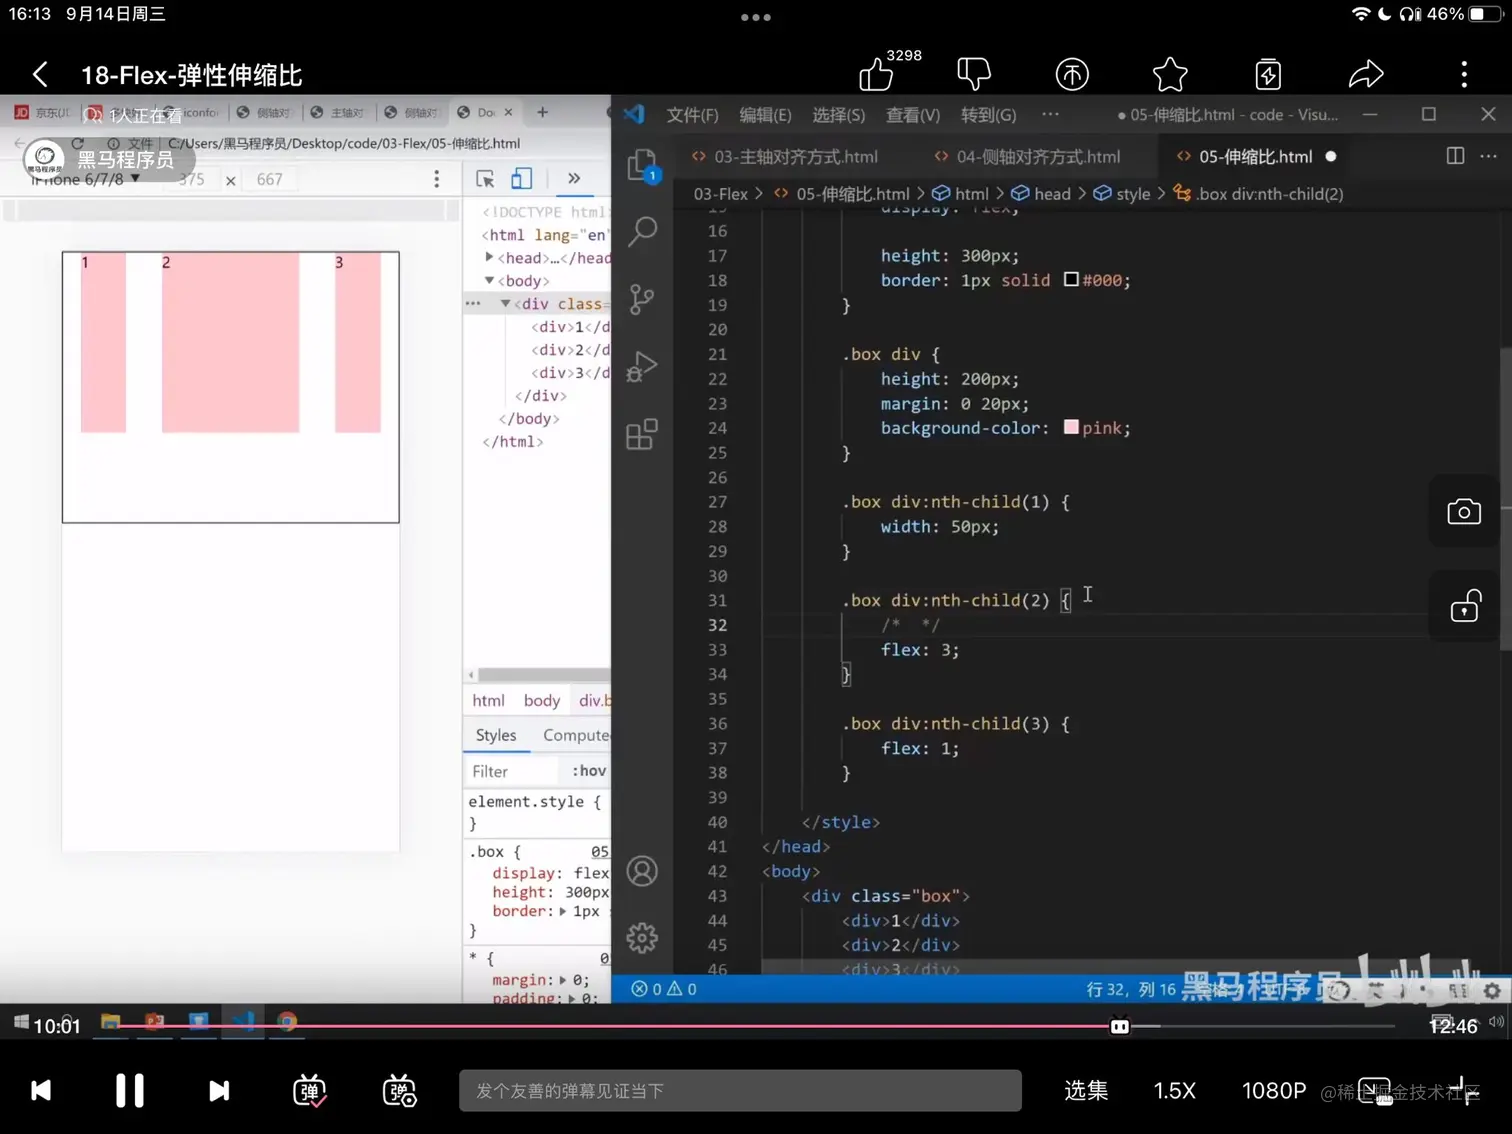
Task: Pause the video playback
Action: pyautogui.click(x=130, y=1090)
